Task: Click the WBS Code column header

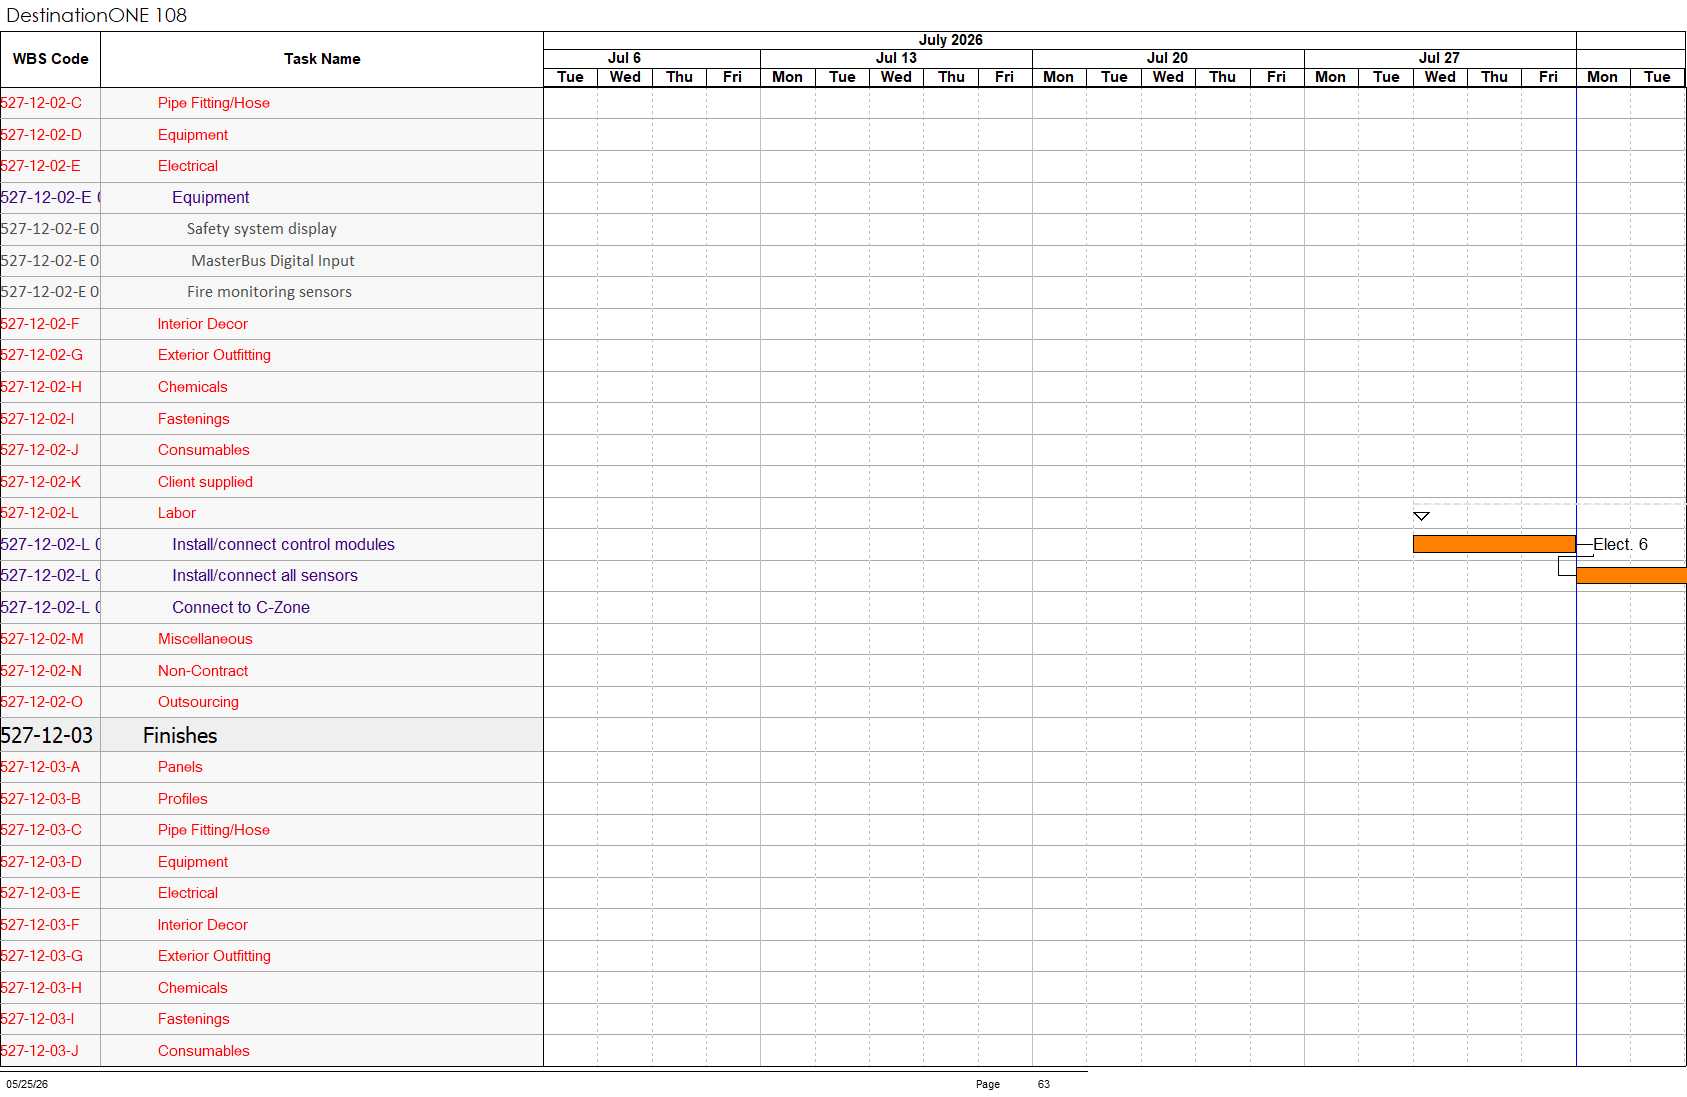Action: [x=50, y=59]
